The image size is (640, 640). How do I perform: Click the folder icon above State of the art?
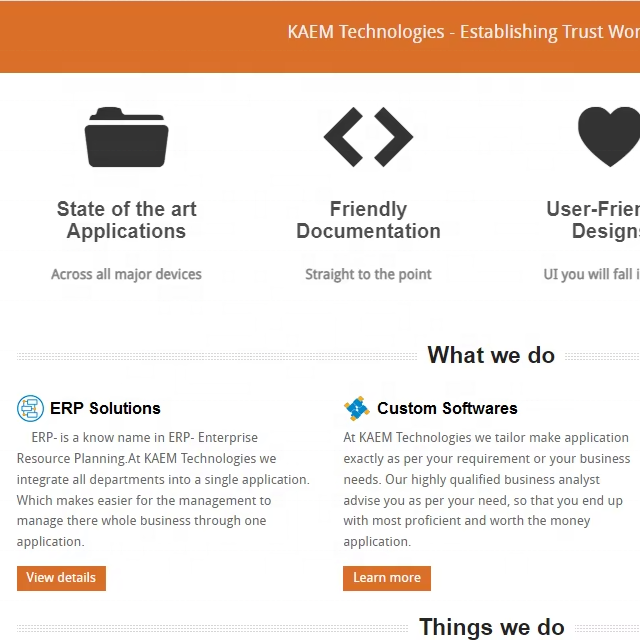pos(126,137)
